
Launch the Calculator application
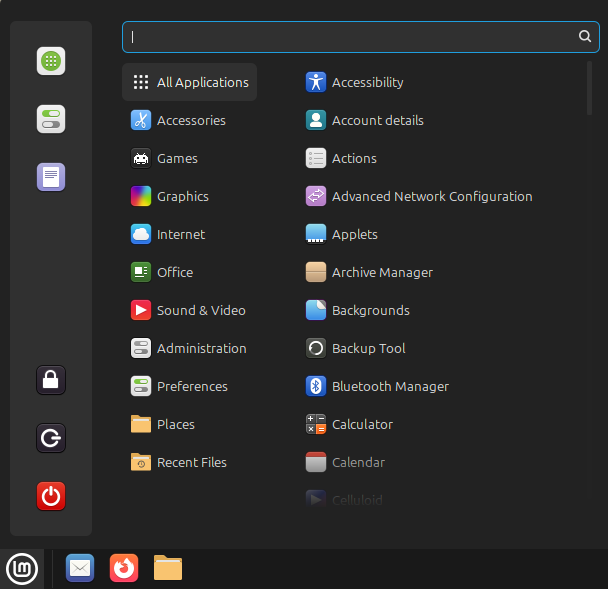[x=361, y=424]
